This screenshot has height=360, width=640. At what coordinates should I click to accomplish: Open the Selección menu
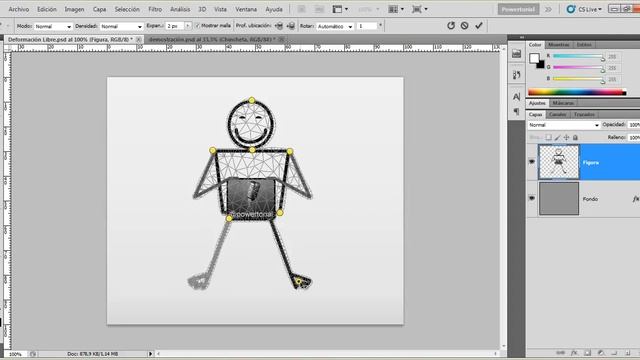tap(127, 9)
